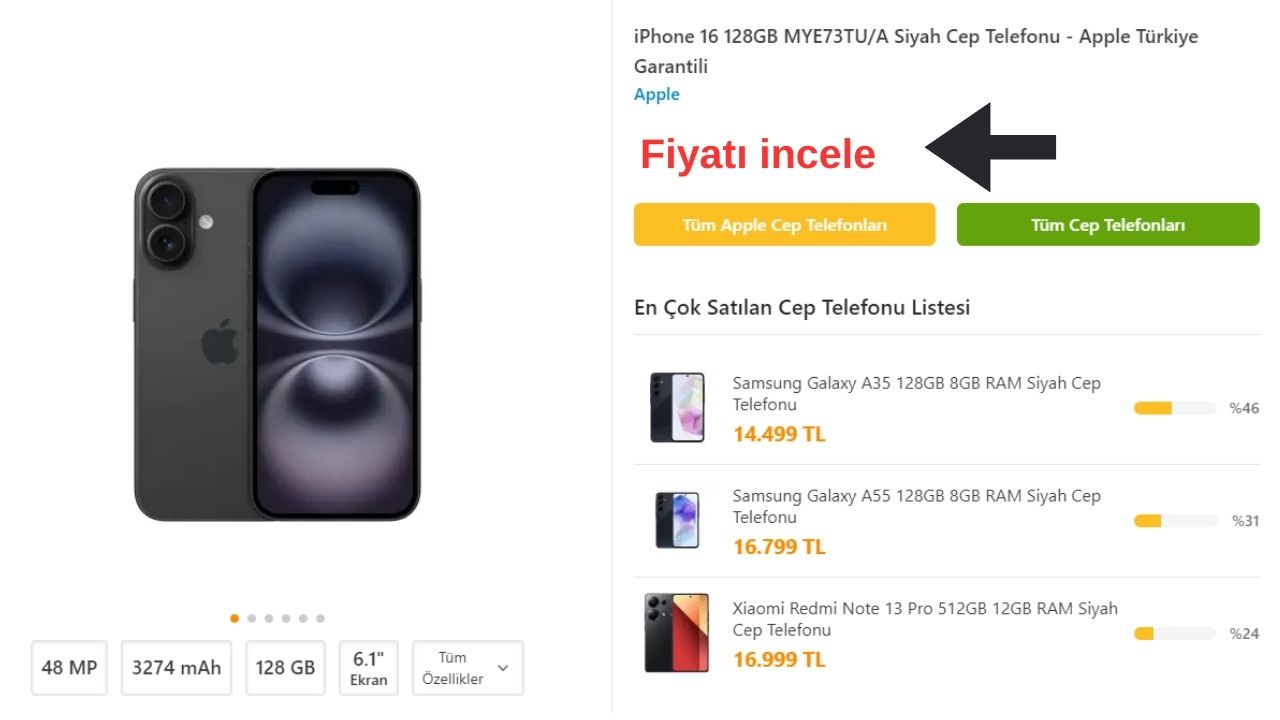The height and width of the screenshot is (720, 1280).
Task: Click the Xiaomi Redmi Note 13 Pro thumbnail
Action: pos(677,632)
